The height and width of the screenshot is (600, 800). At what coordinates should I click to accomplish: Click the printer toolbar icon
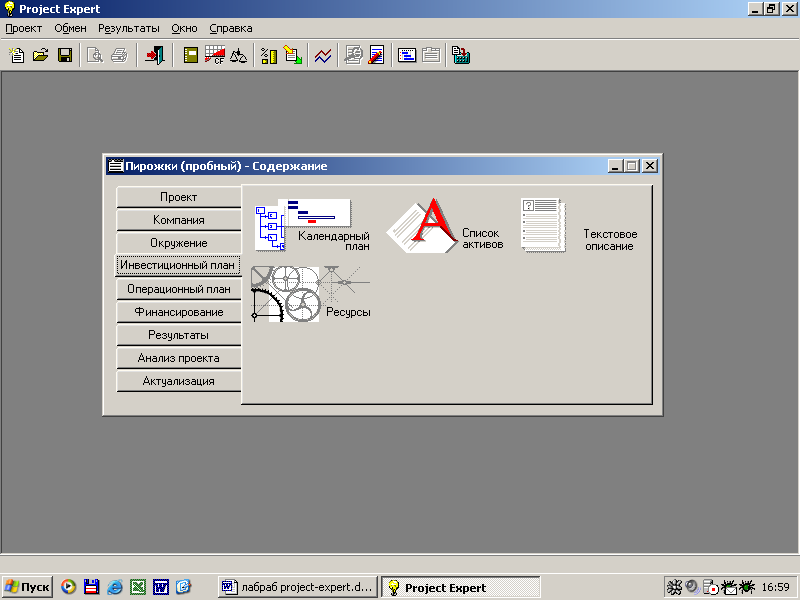click(119, 55)
